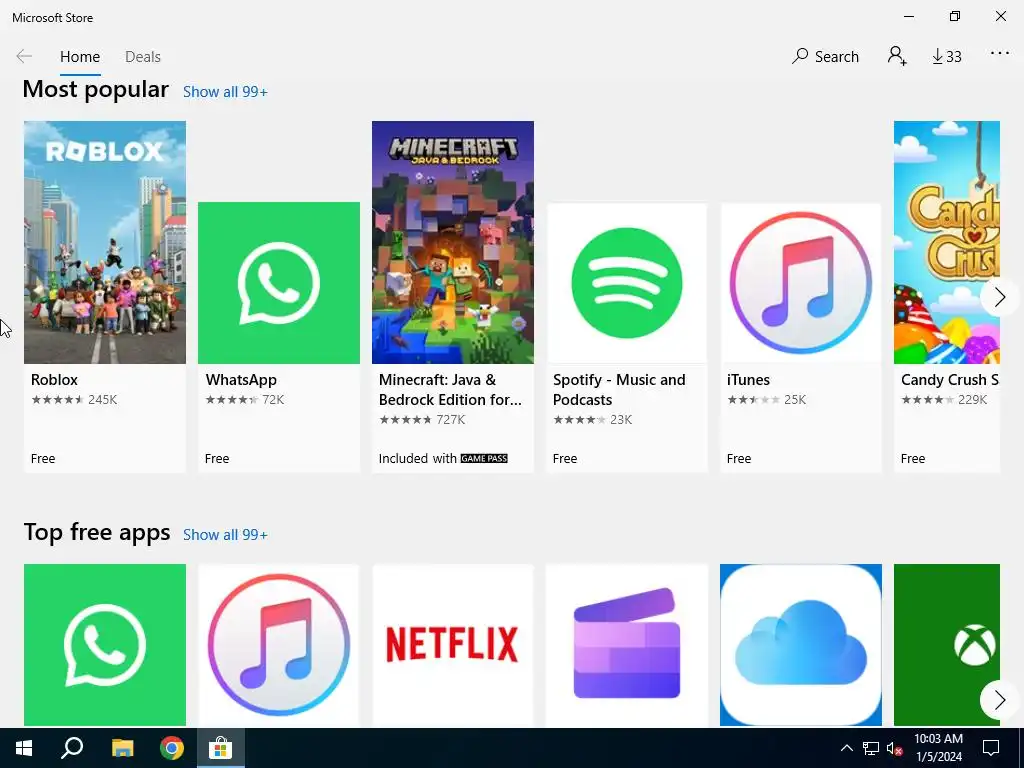Switch to the Deals tab
Screen dimensions: 1024x768
point(142,57)
